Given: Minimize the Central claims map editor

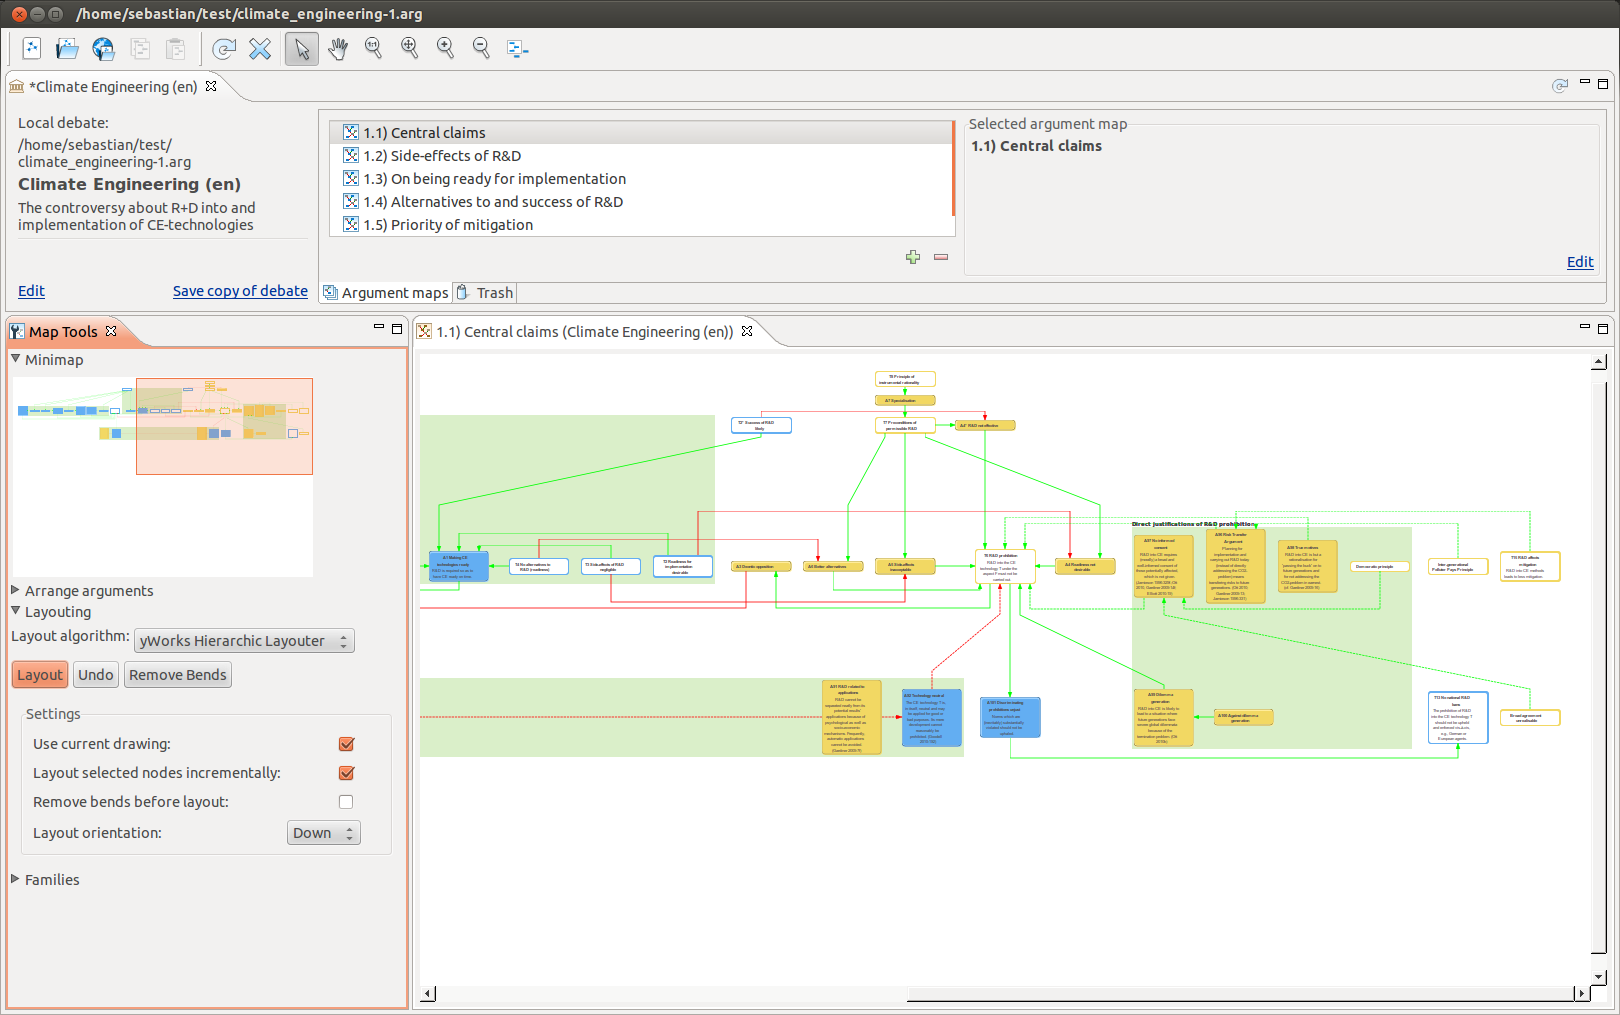Looking at the screenshot, I should (1585, 327).
